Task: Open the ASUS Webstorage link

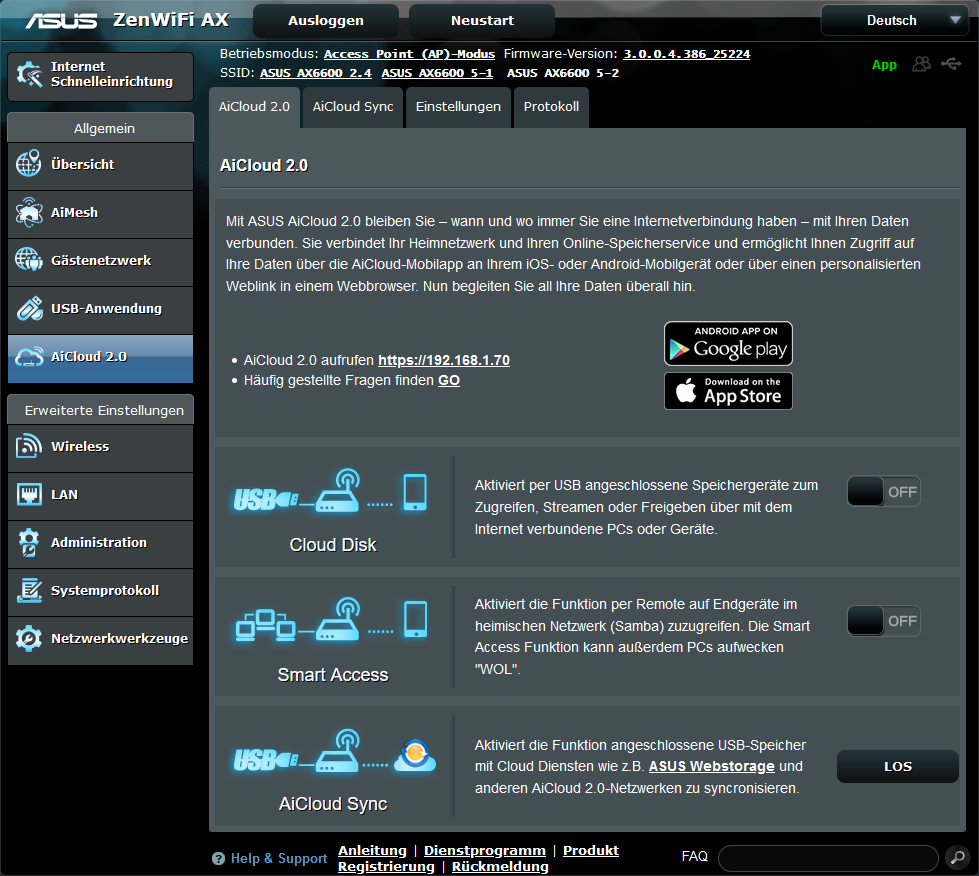Action: (x=712, y=766)
